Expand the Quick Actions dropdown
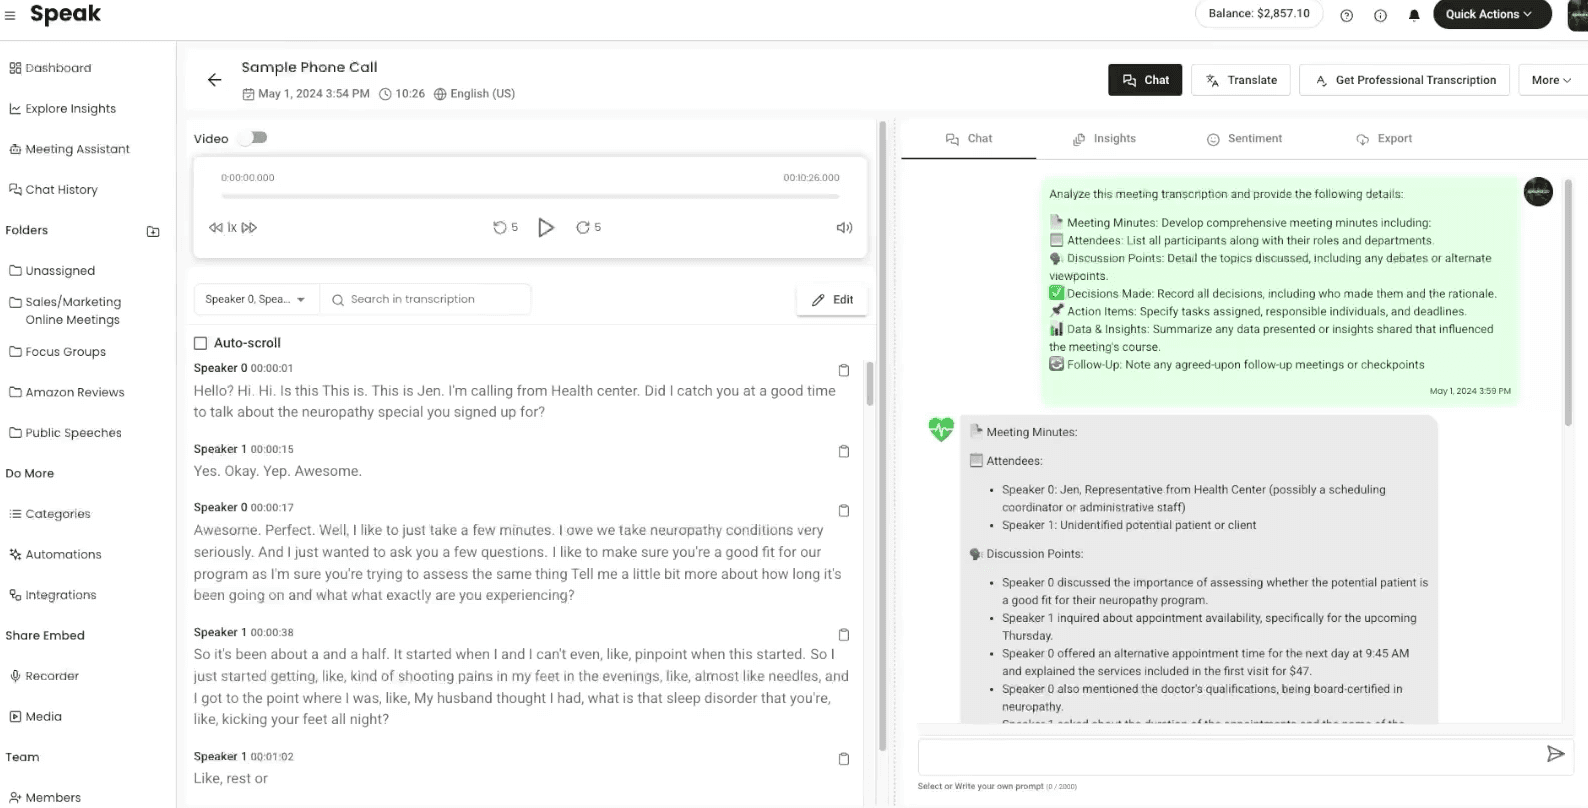The width and height of the screenshot is (1588, 808). 1492,14
